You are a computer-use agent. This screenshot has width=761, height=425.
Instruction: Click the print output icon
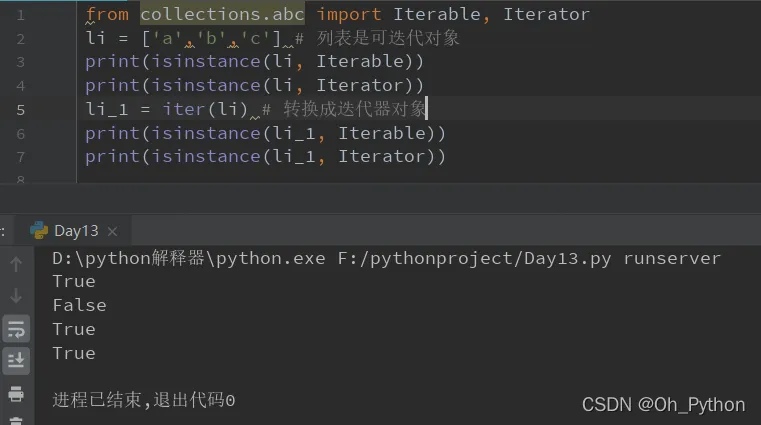[16, 393]
